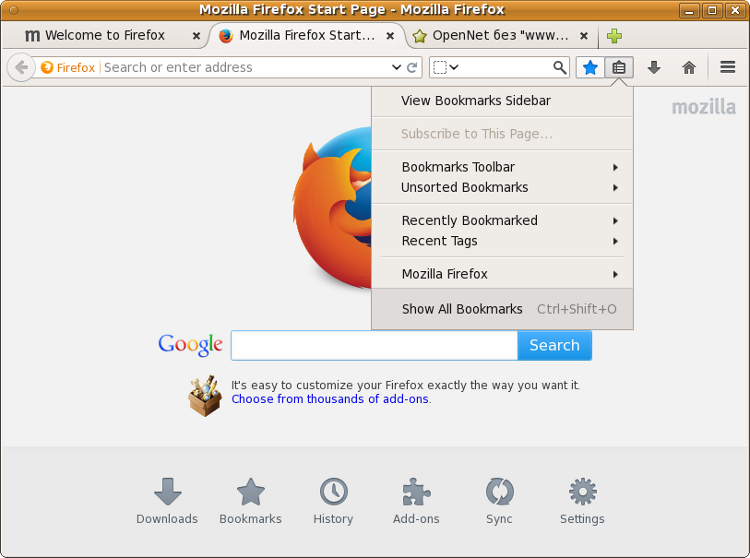Click the Google logo

(x=190, y=345)
